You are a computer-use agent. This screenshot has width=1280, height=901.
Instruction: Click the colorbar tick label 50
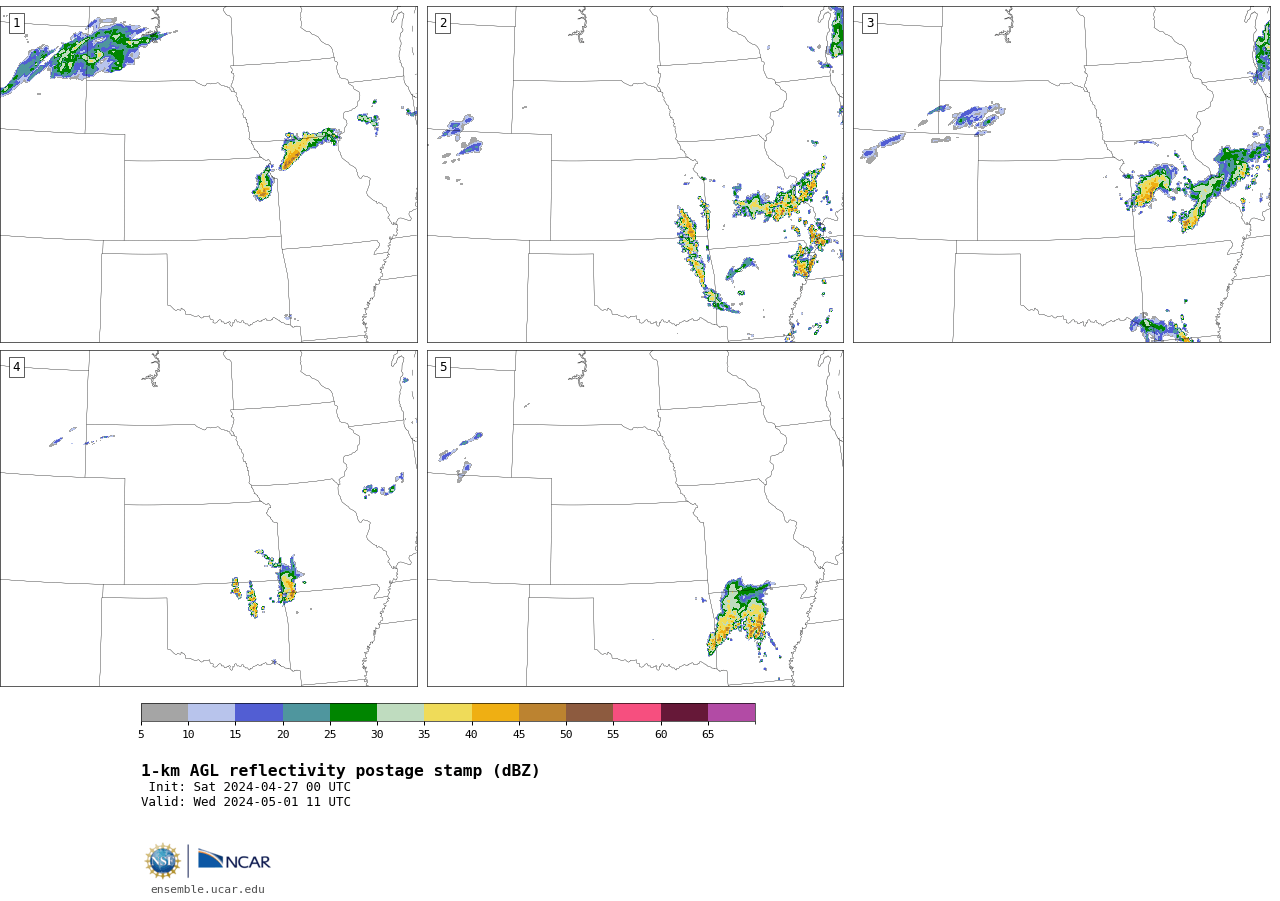(x=566, y=735)
